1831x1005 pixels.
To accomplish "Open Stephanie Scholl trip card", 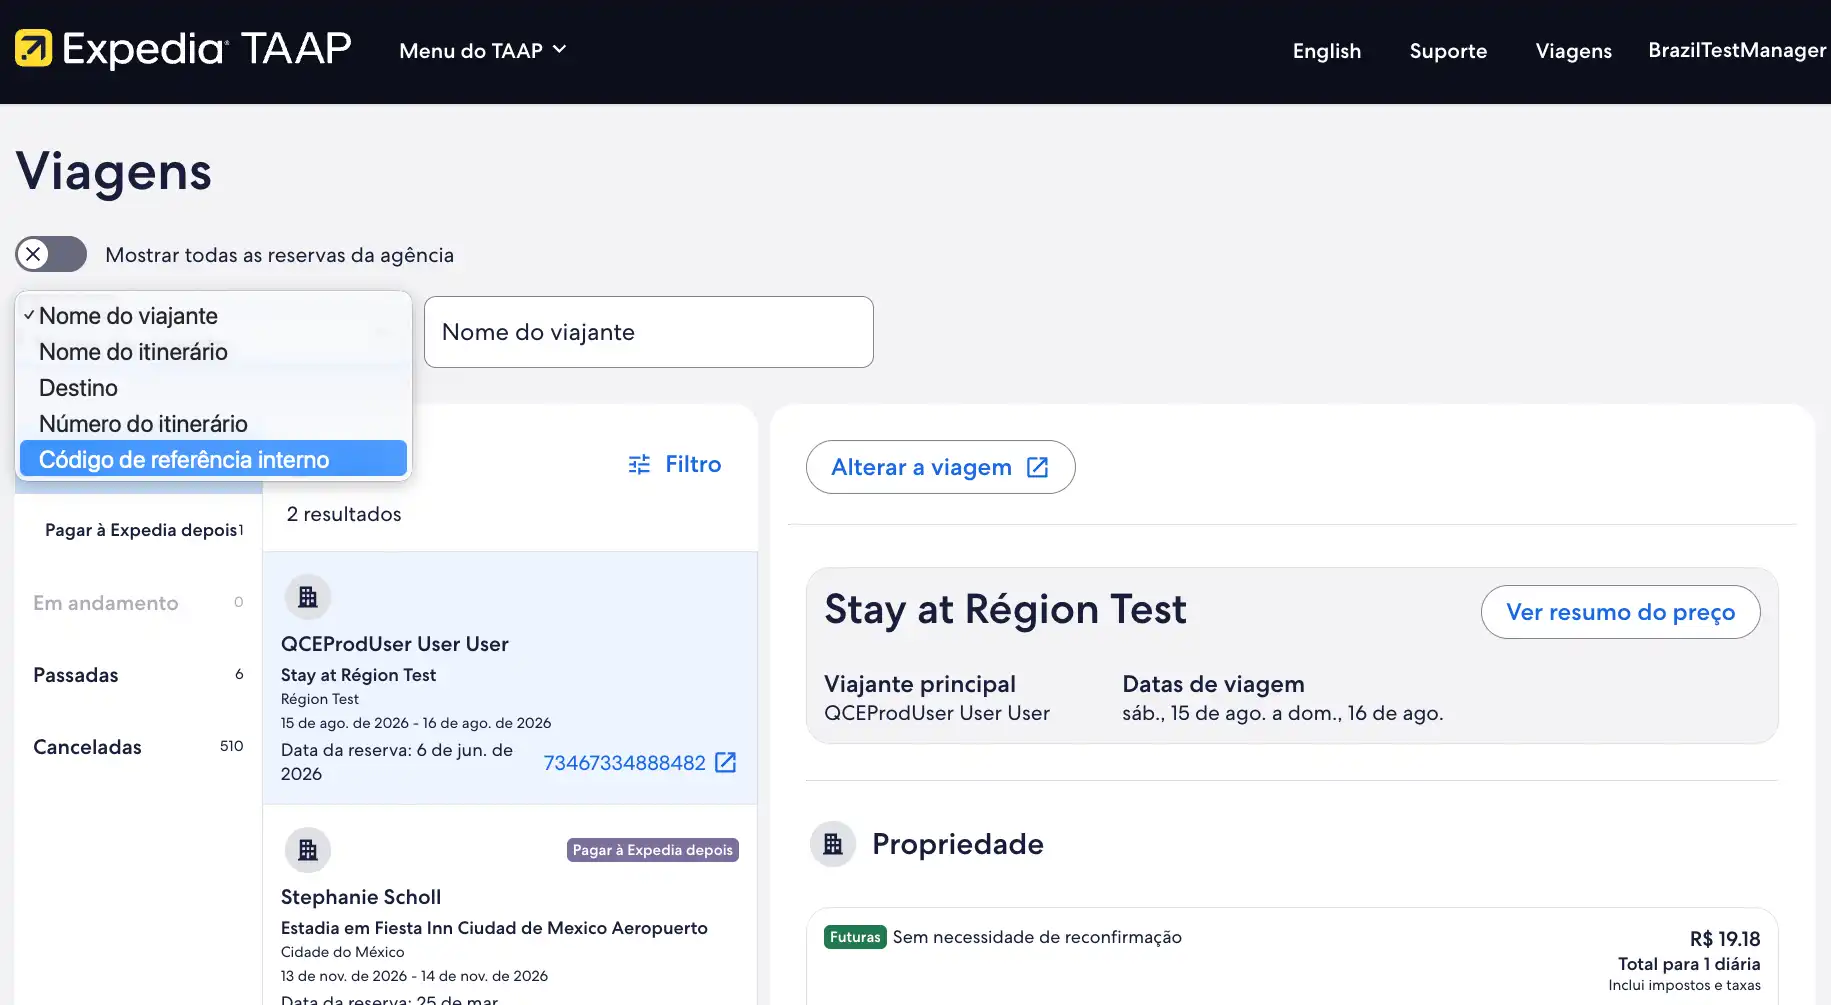I will (510, 907).
